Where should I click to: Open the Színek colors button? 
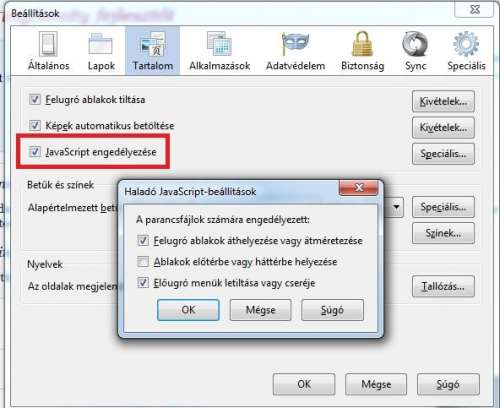[x=443, y=233]
